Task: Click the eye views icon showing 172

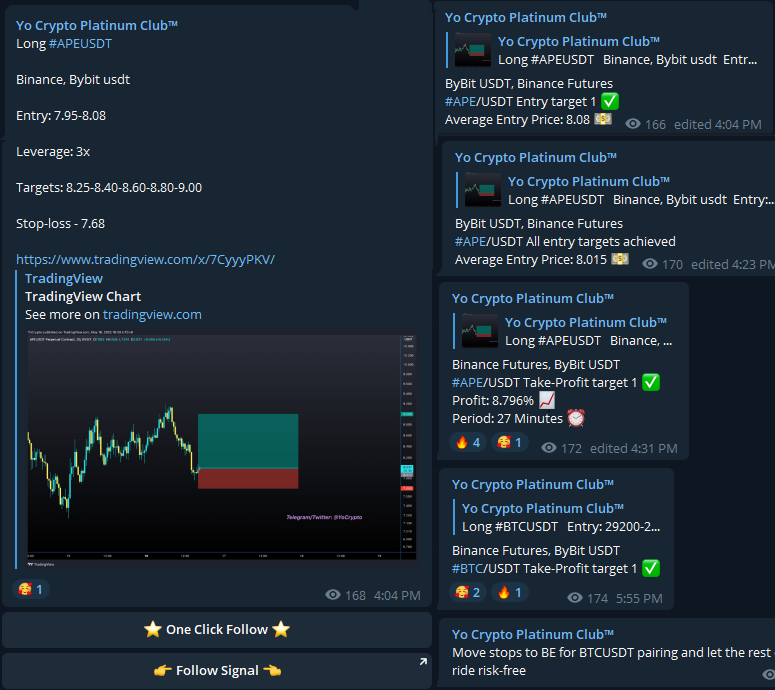Action: pyautogui.click(x=549, y=448)
